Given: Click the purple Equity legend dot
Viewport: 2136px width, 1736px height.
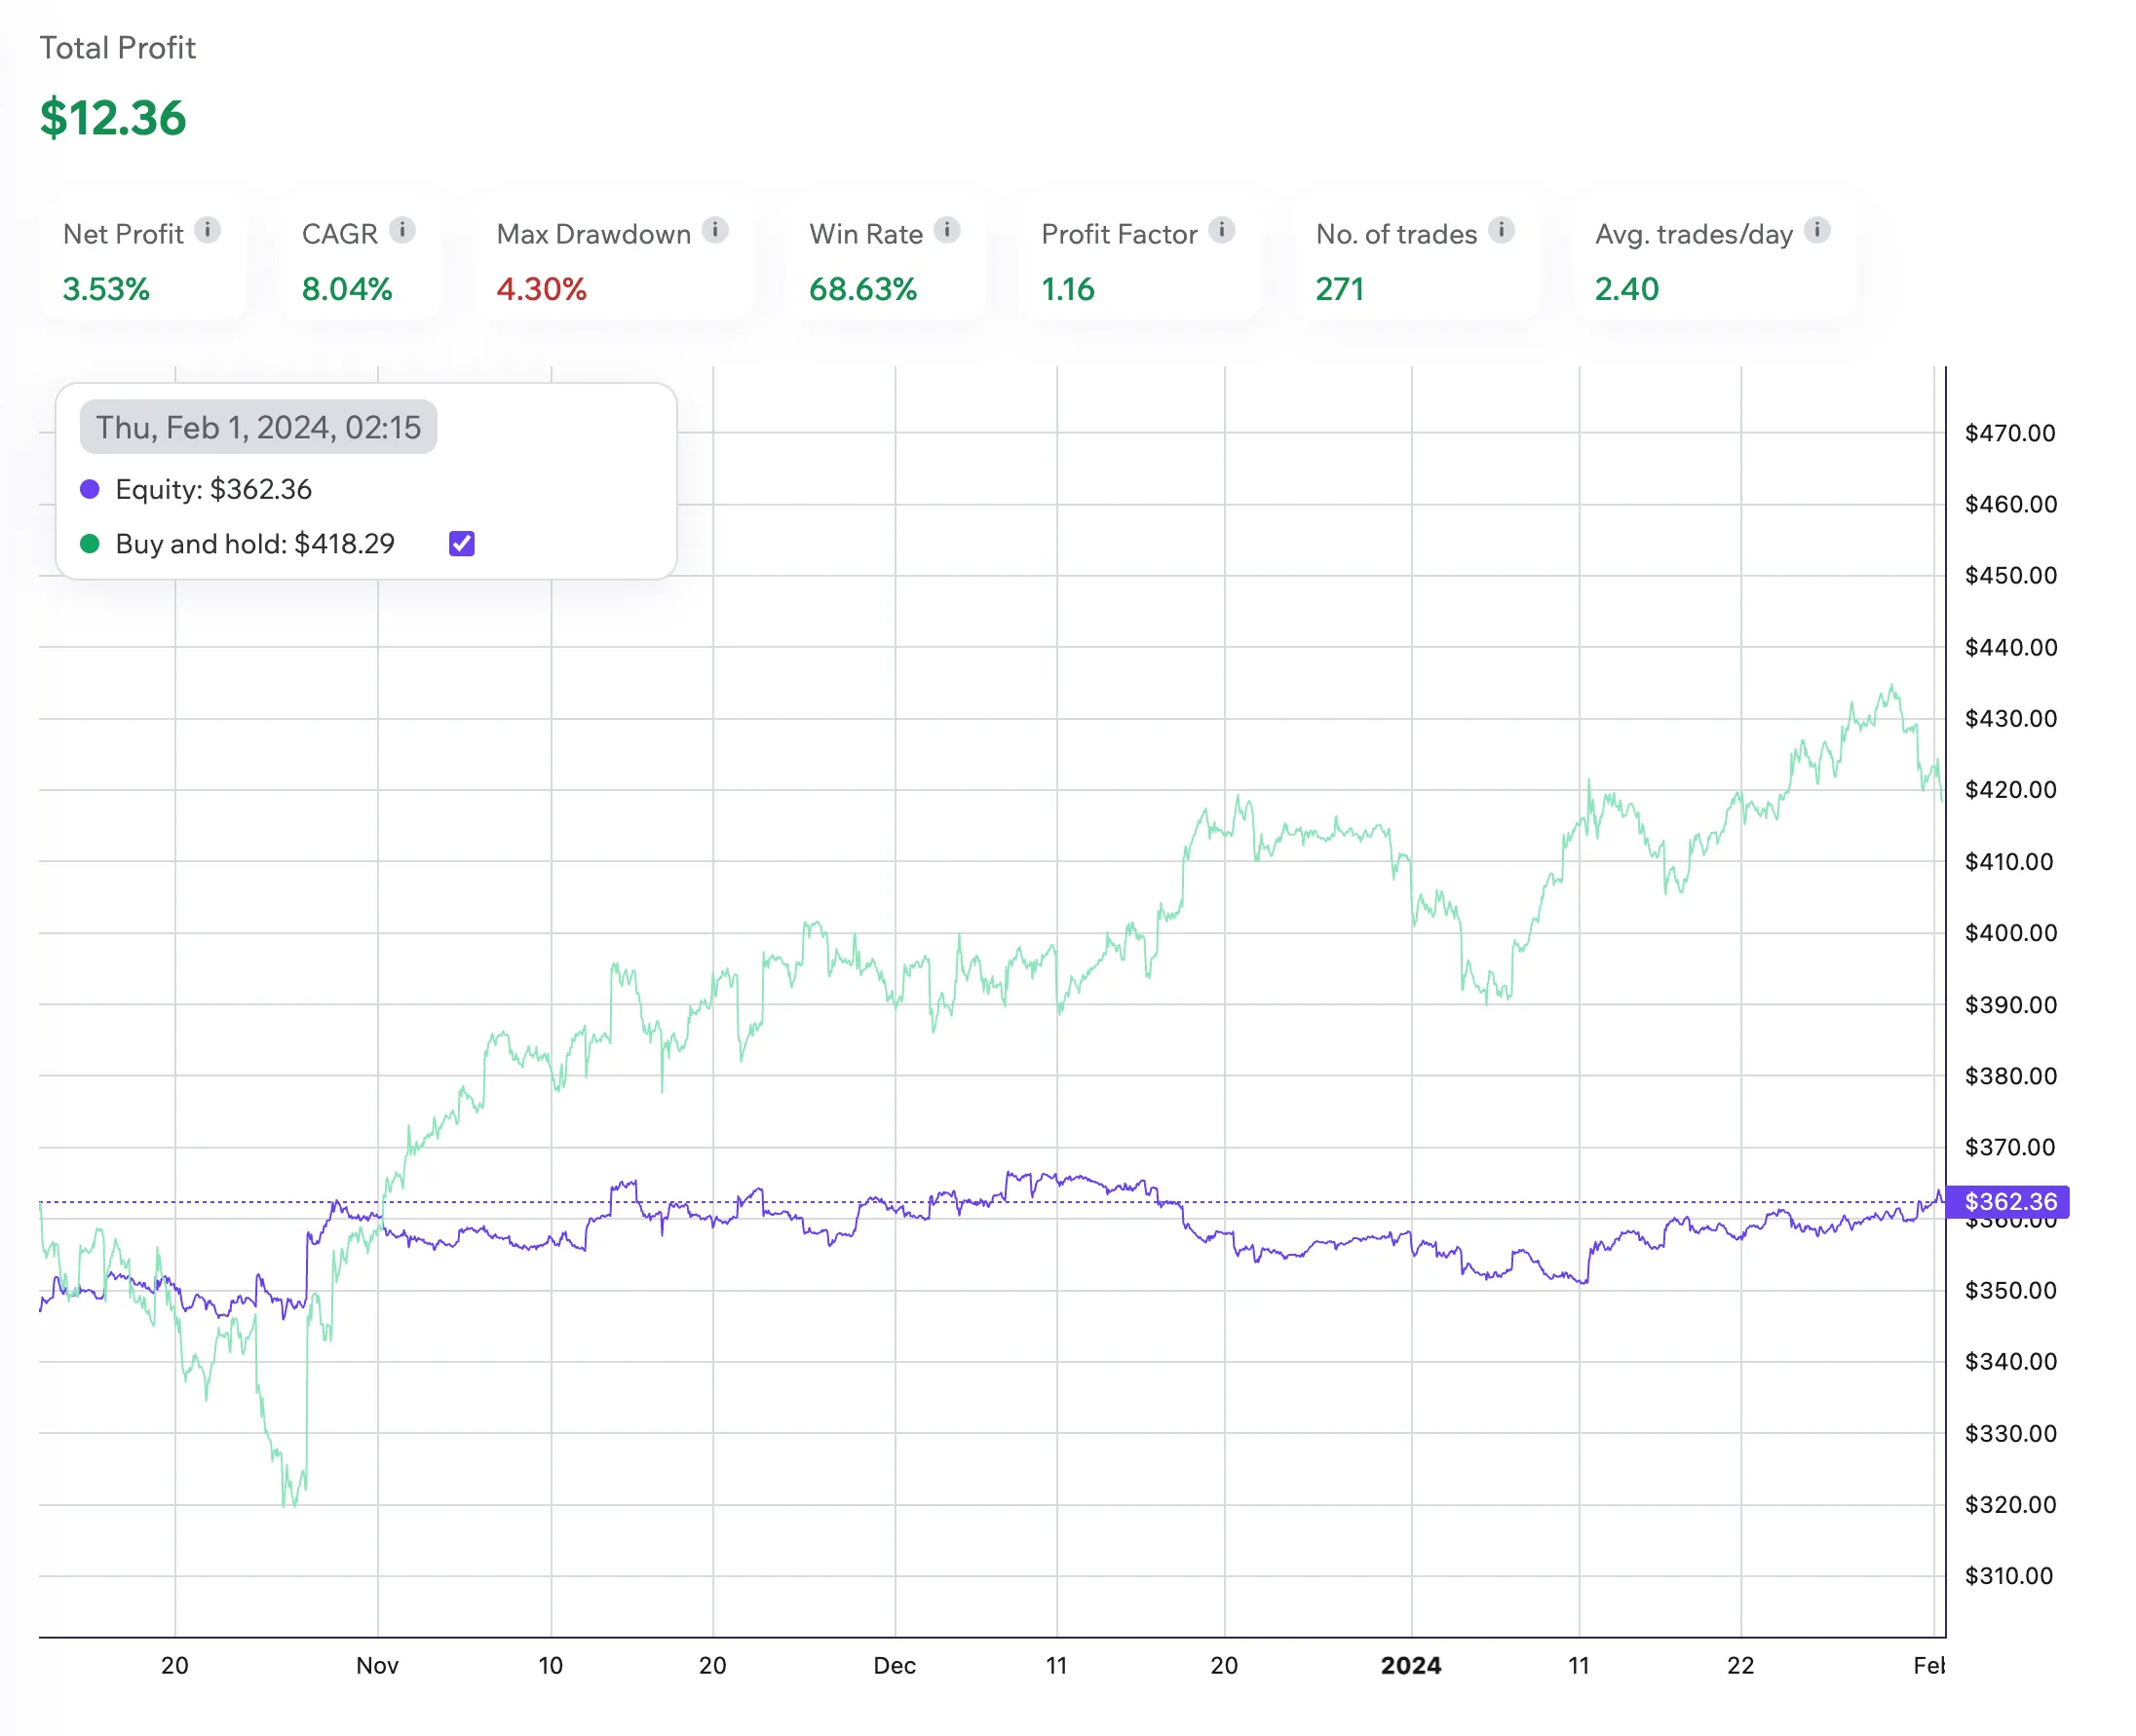Looking at the screenshot, I should [90, 489].
